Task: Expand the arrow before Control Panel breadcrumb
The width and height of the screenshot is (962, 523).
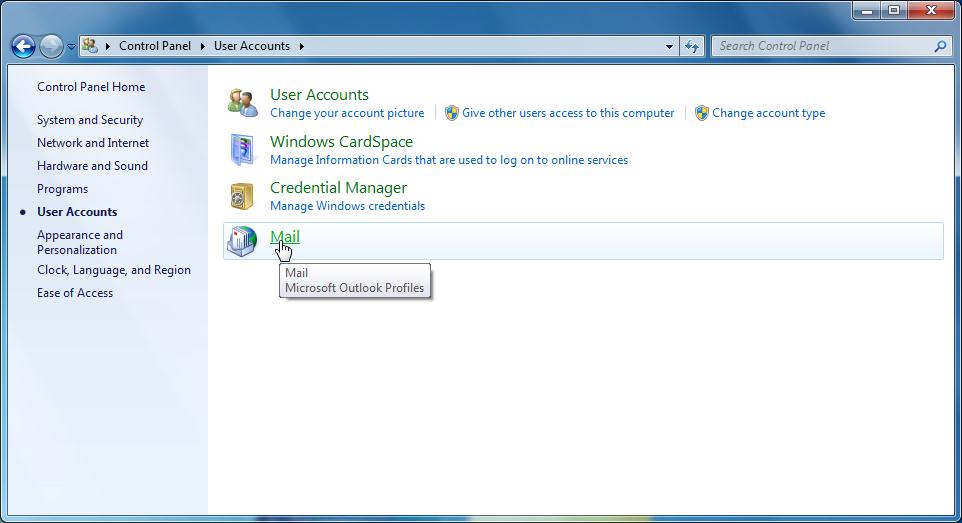Action: coord(108,46)
